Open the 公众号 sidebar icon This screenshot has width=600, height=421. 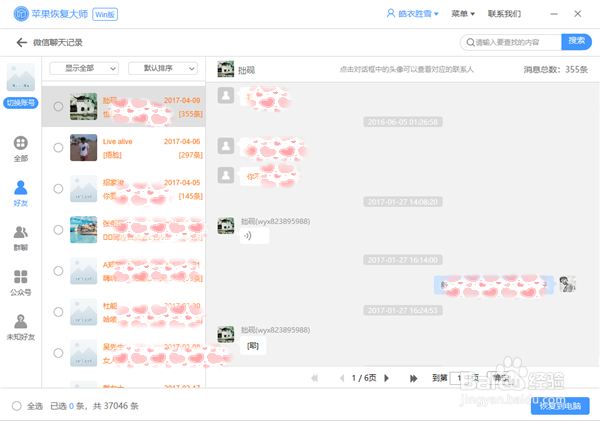click(21, 277)
